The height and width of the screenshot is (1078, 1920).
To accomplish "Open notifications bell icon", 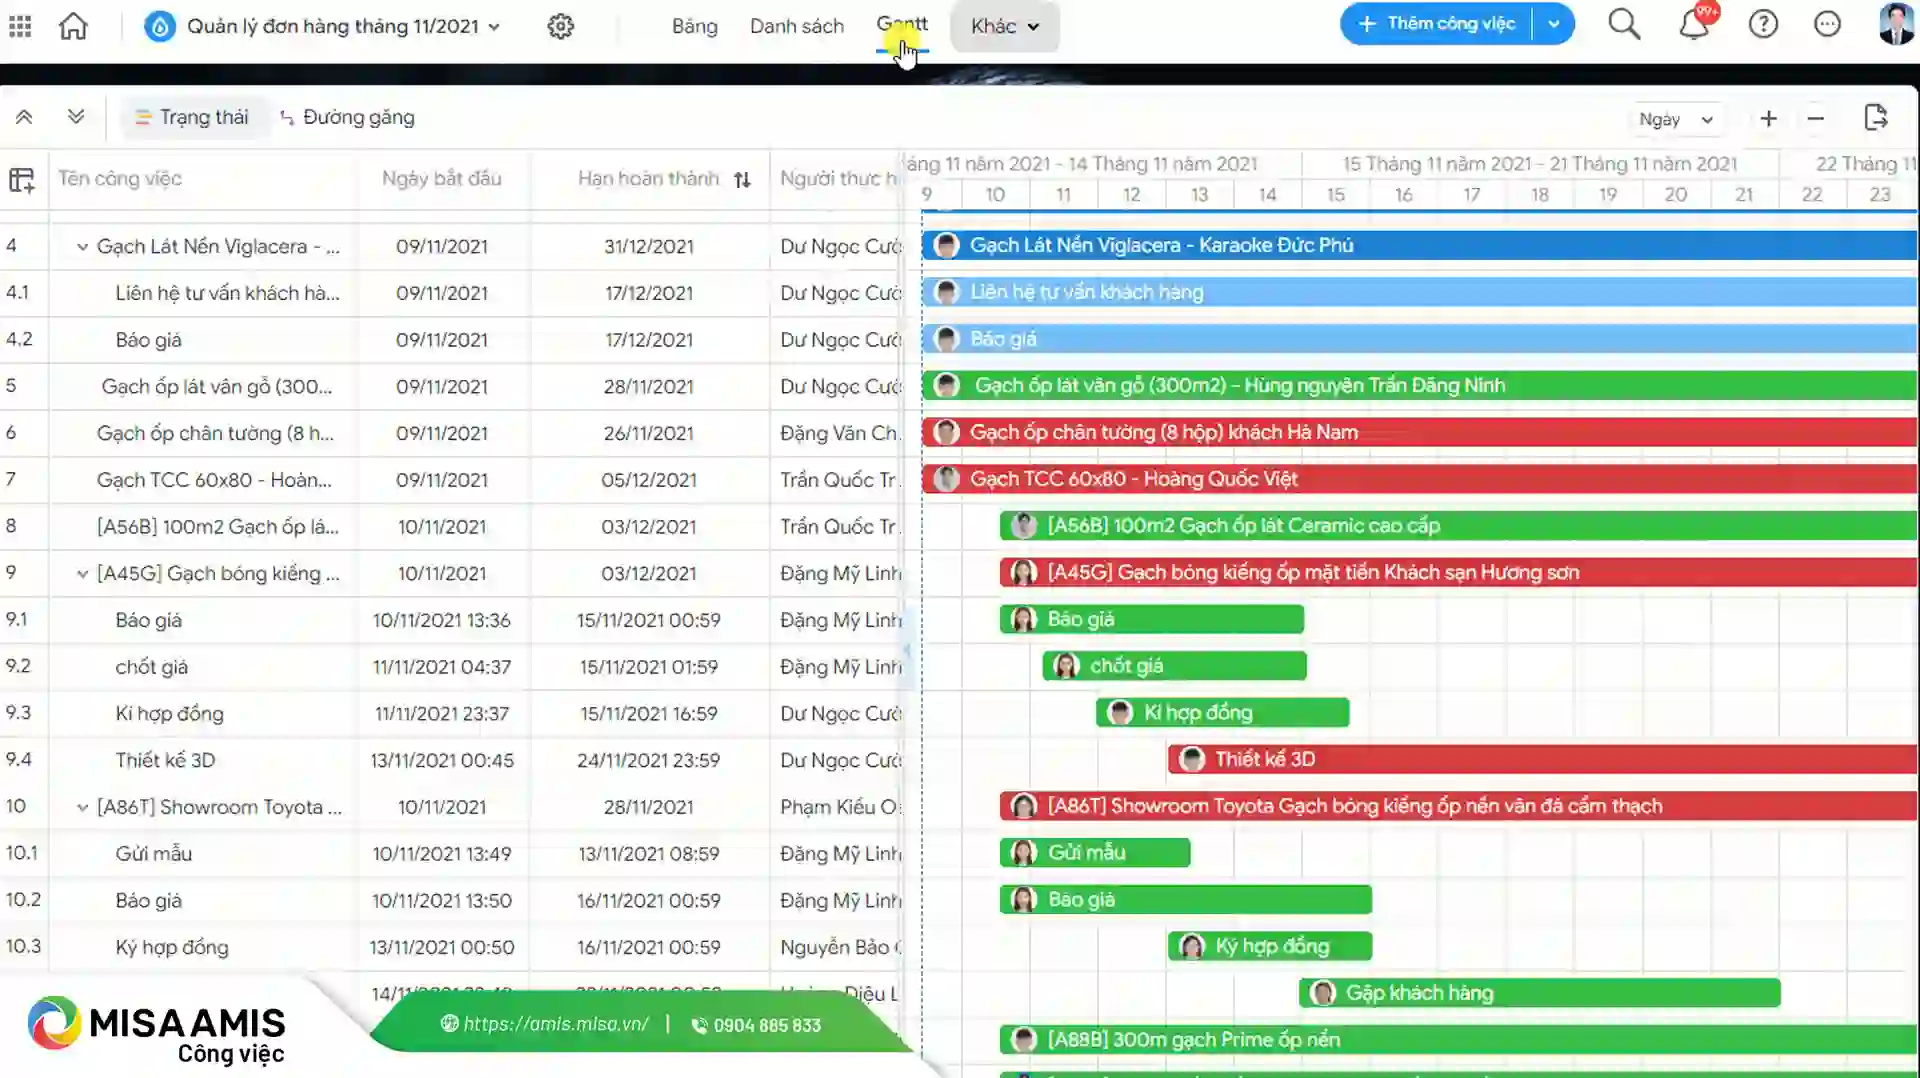I will click(1694, 24).
